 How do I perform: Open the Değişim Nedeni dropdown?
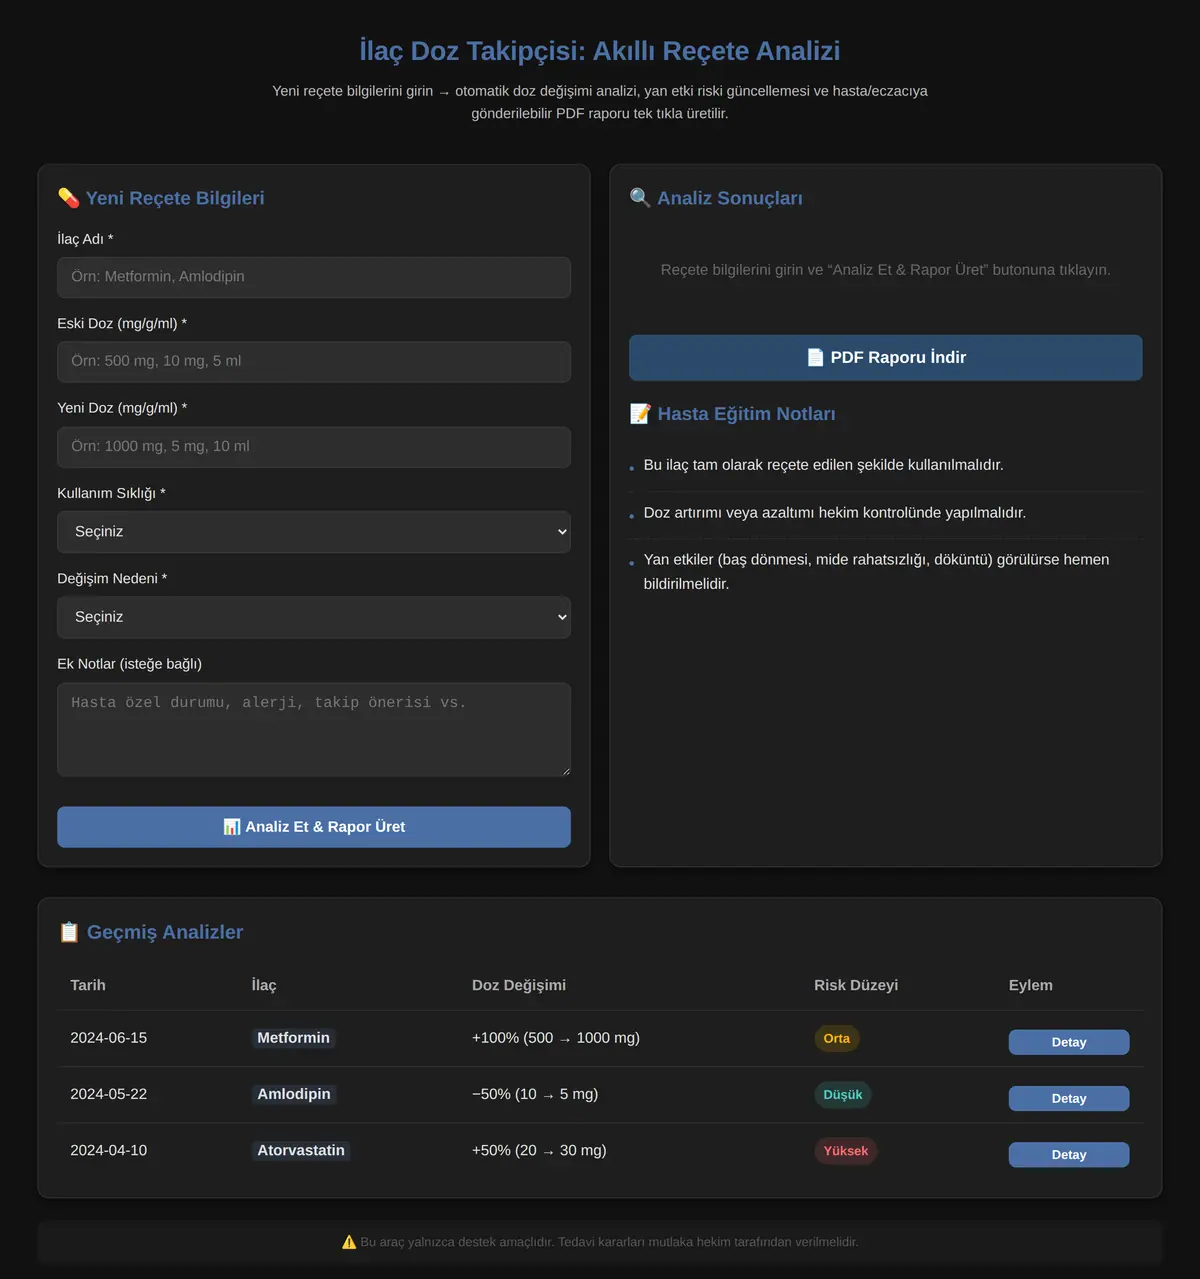314,618
